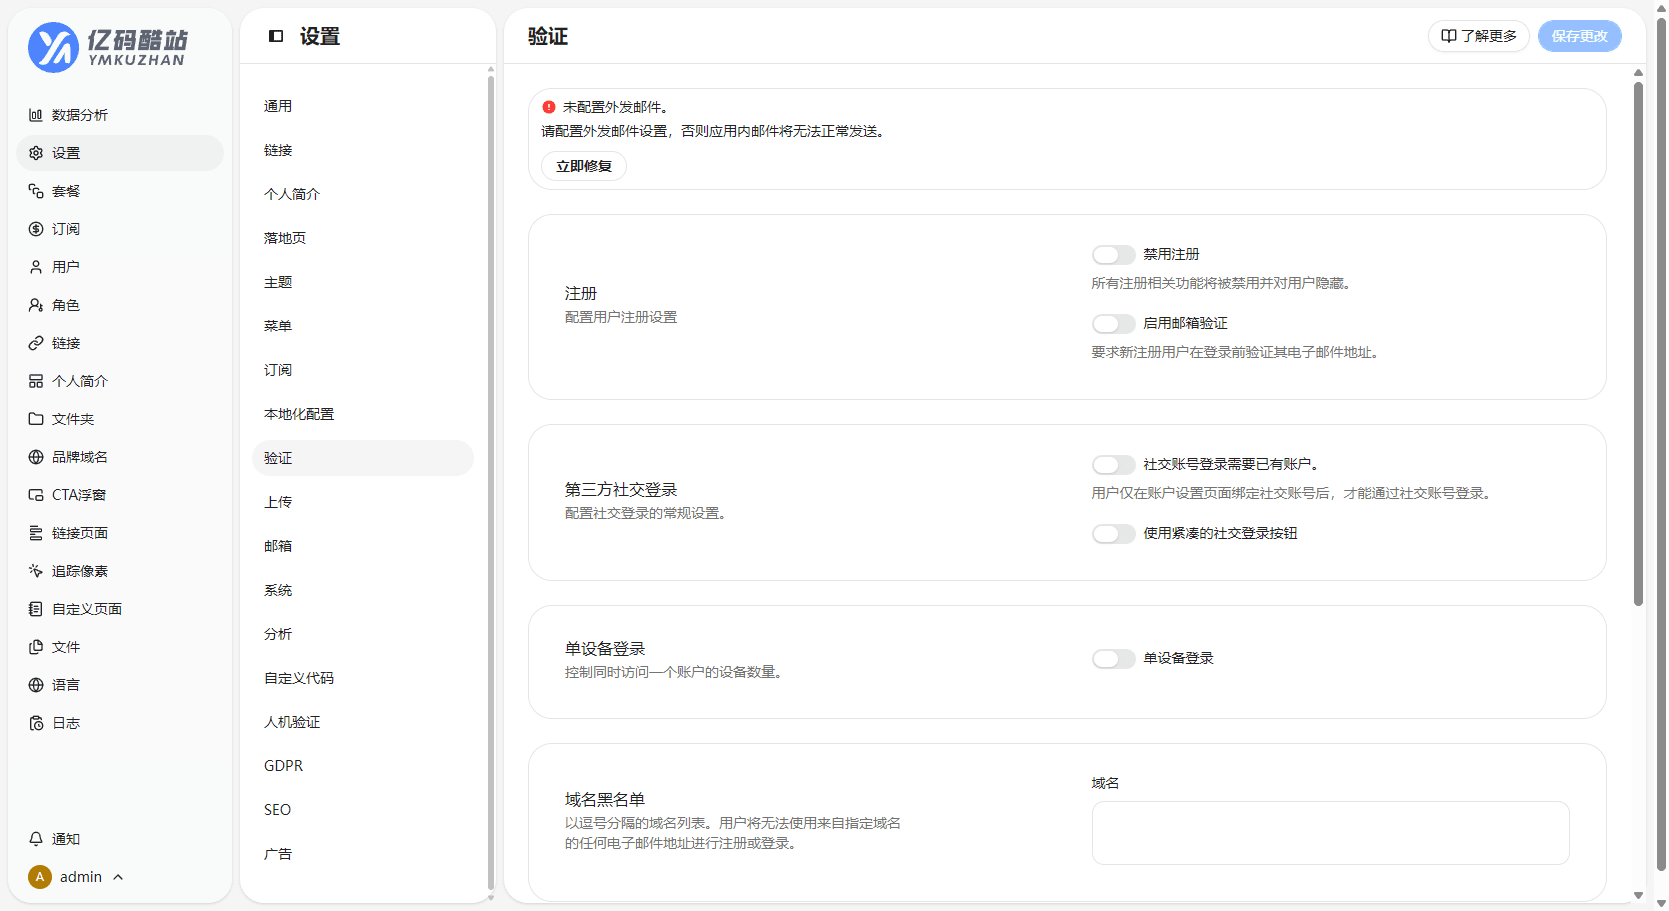Open the 广告 settings section
The height and width of the screenshot is (911, 1669).
click(x=363, y=854)
